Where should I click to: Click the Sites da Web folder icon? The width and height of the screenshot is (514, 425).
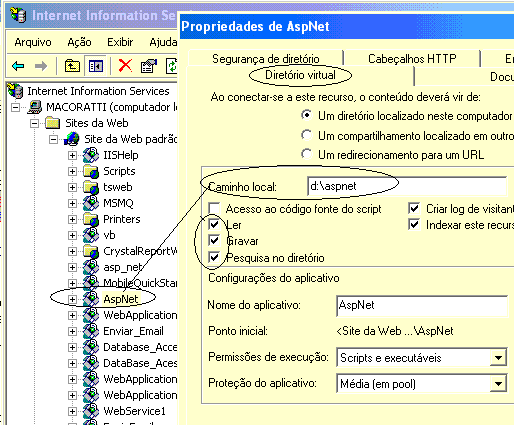(x=53, y=123)
